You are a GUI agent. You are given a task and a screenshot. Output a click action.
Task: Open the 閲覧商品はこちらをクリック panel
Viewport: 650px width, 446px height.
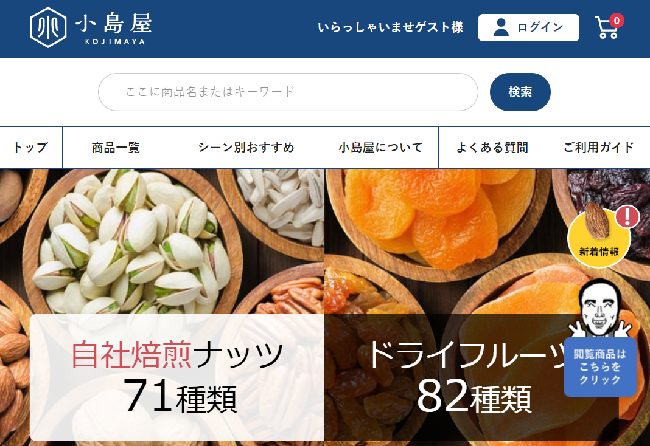coord(600,367)
